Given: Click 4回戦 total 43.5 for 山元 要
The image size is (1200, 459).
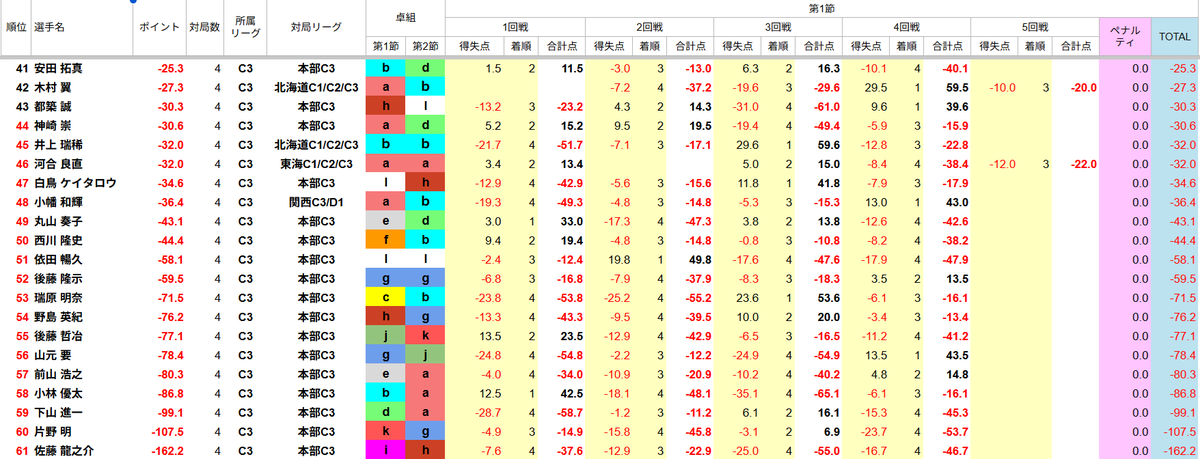Looking at the screenshot, I should (957, 354).
